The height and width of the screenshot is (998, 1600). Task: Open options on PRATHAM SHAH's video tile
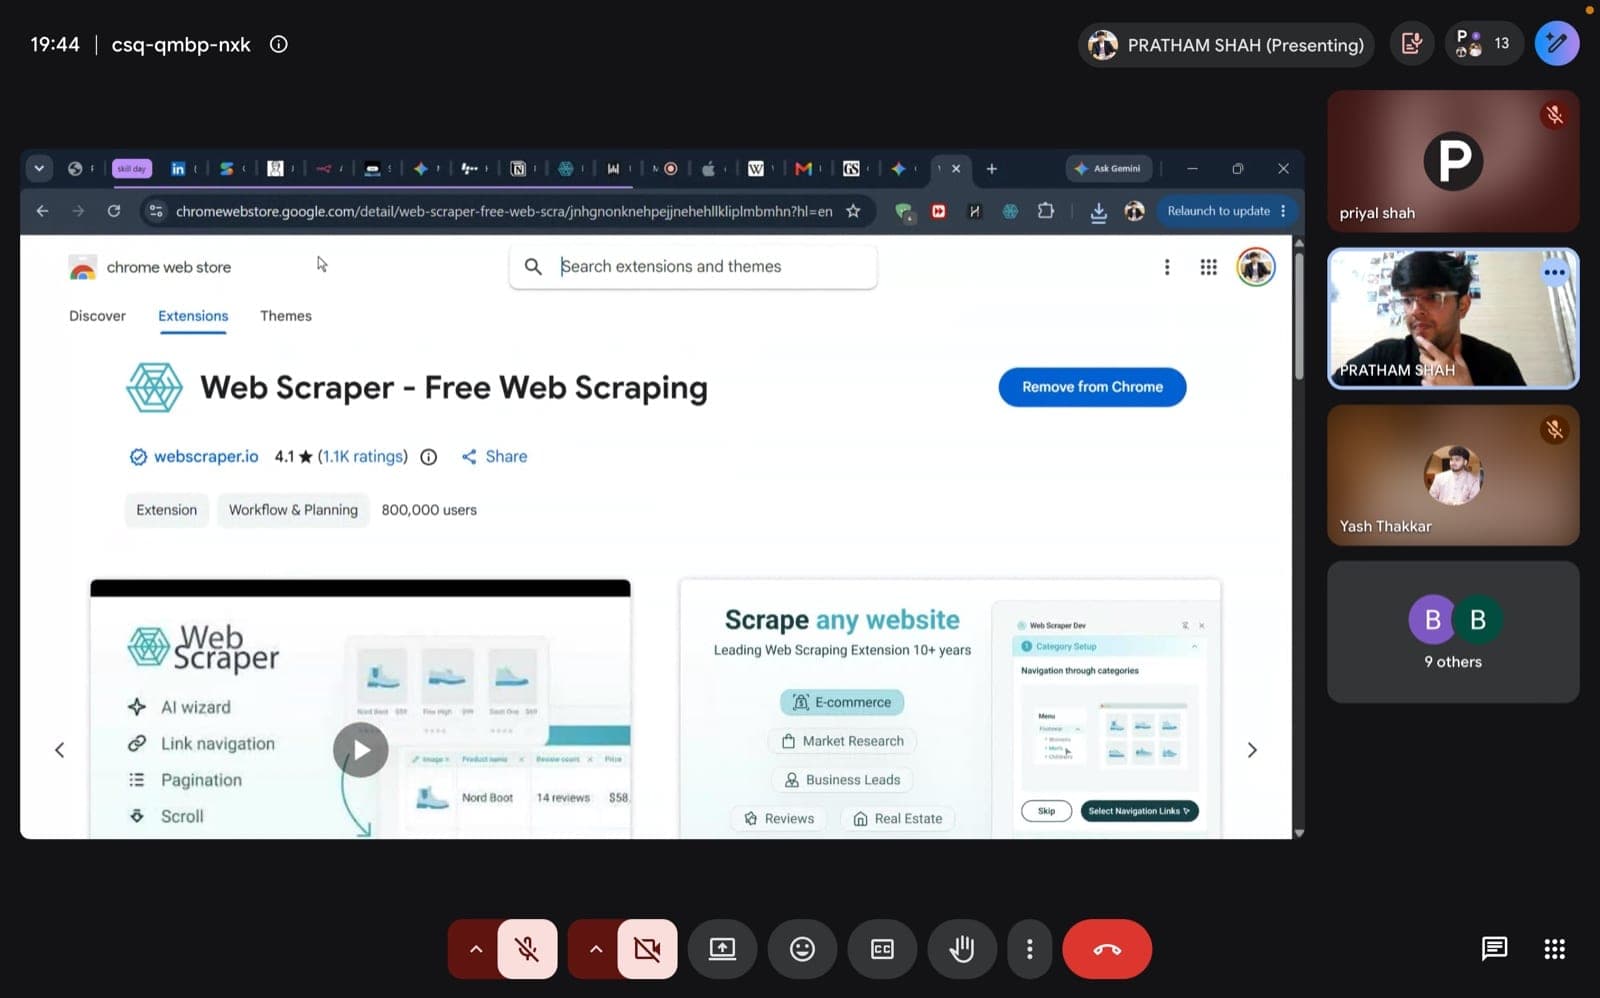point(1554,272)
